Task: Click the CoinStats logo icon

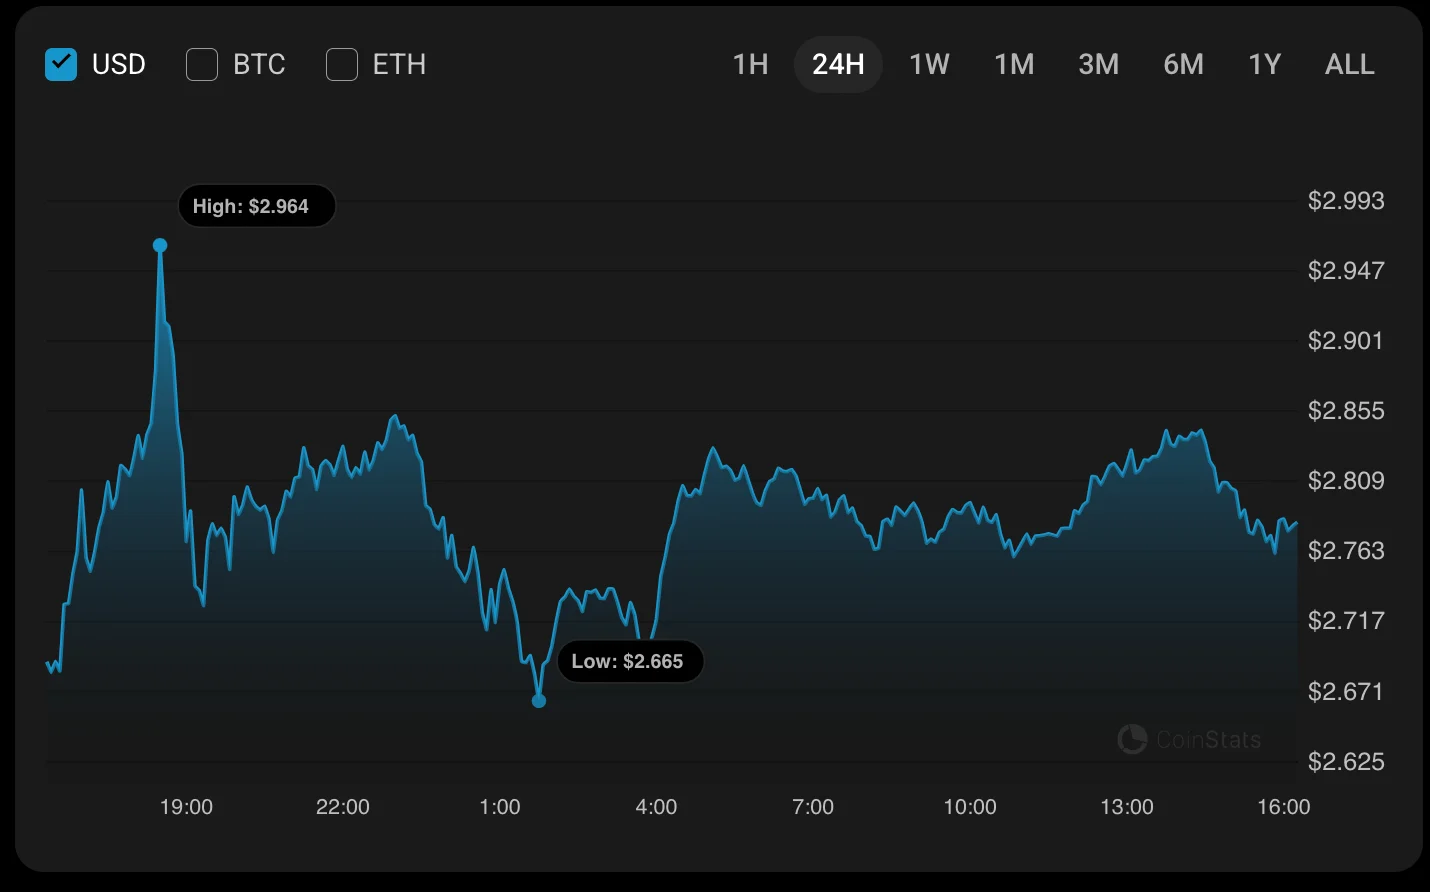Action: 1132,739
